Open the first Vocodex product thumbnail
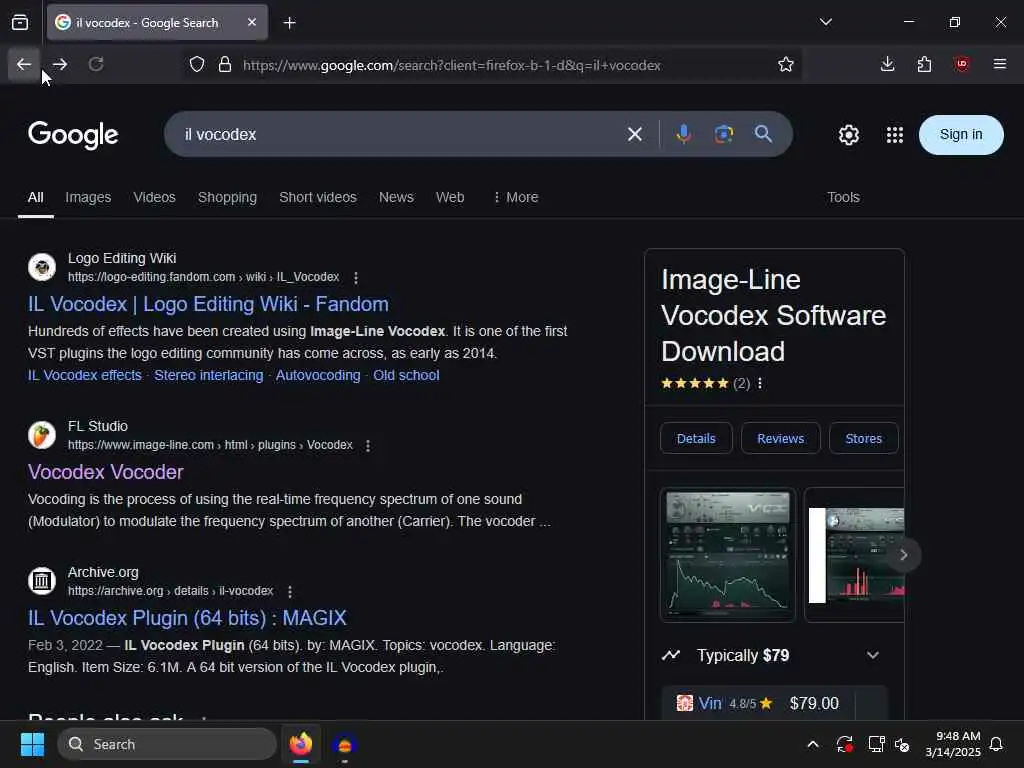 click(728, 554)
